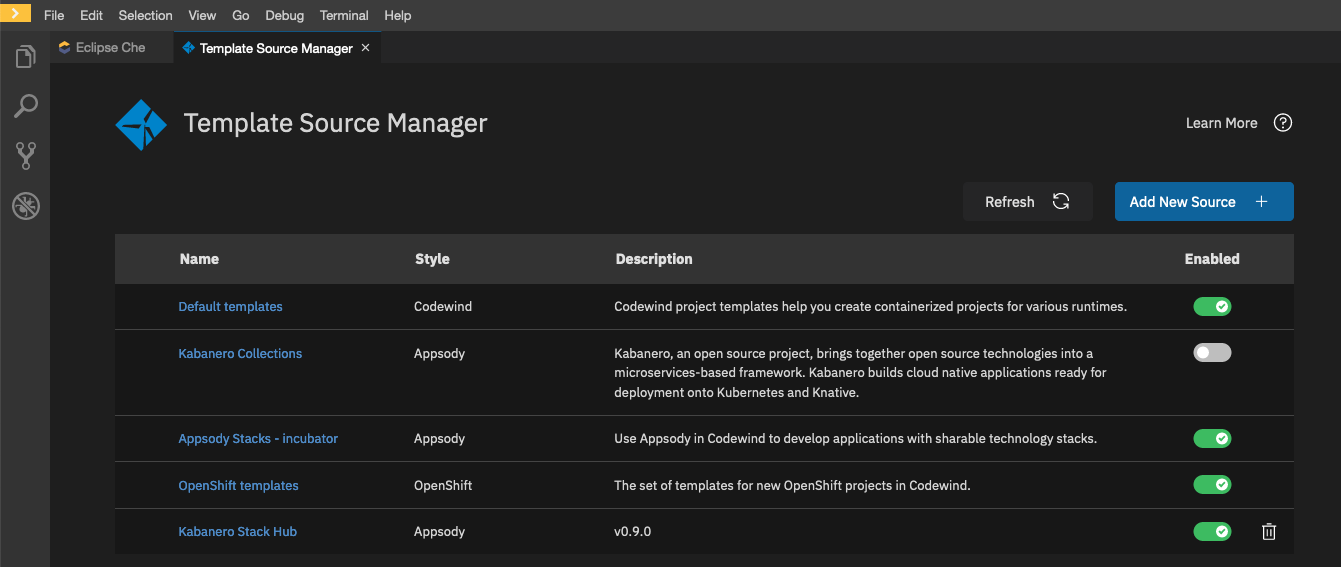Open the Help menu
The width and height of the screenshot is (1341, 567).
397,15
